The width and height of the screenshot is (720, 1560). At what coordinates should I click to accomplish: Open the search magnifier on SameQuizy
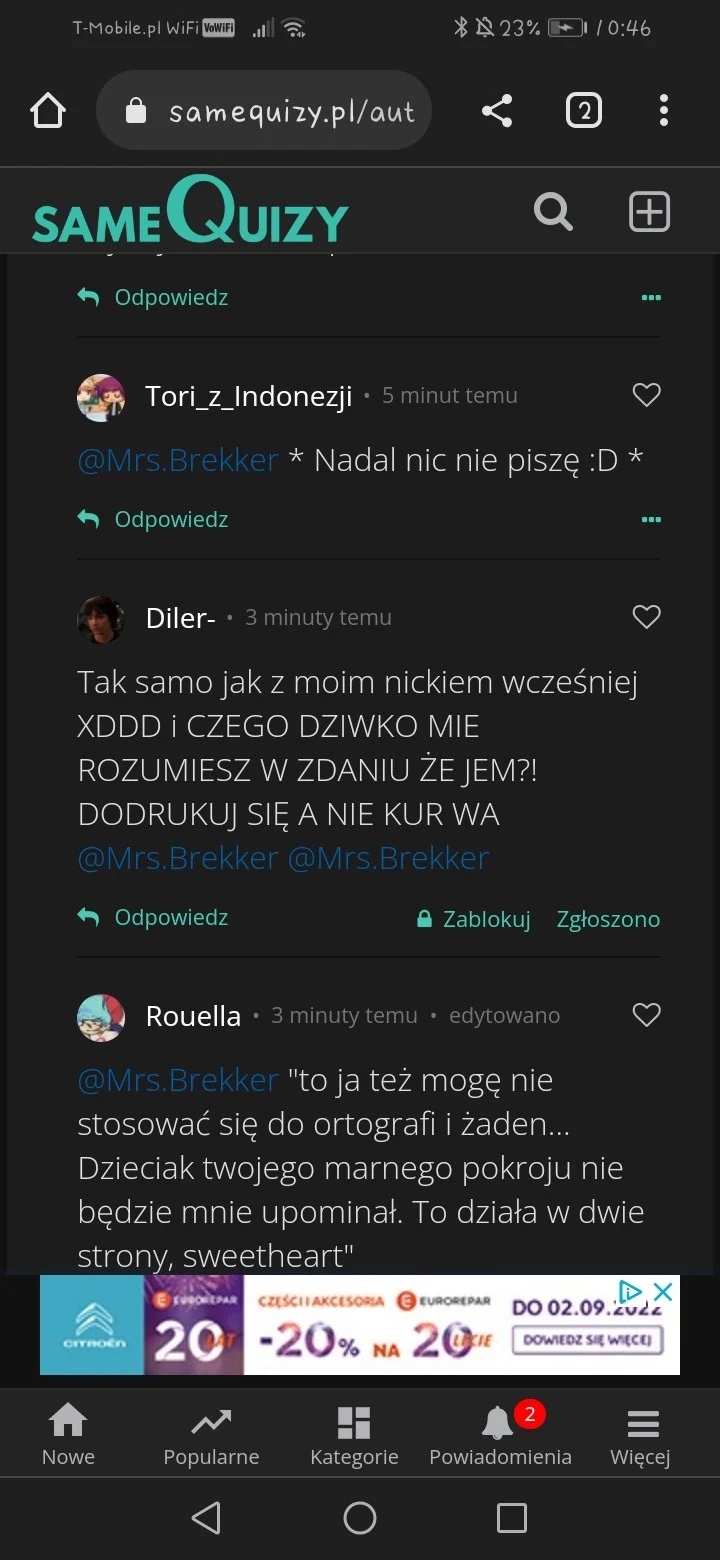tap(553, 212)
